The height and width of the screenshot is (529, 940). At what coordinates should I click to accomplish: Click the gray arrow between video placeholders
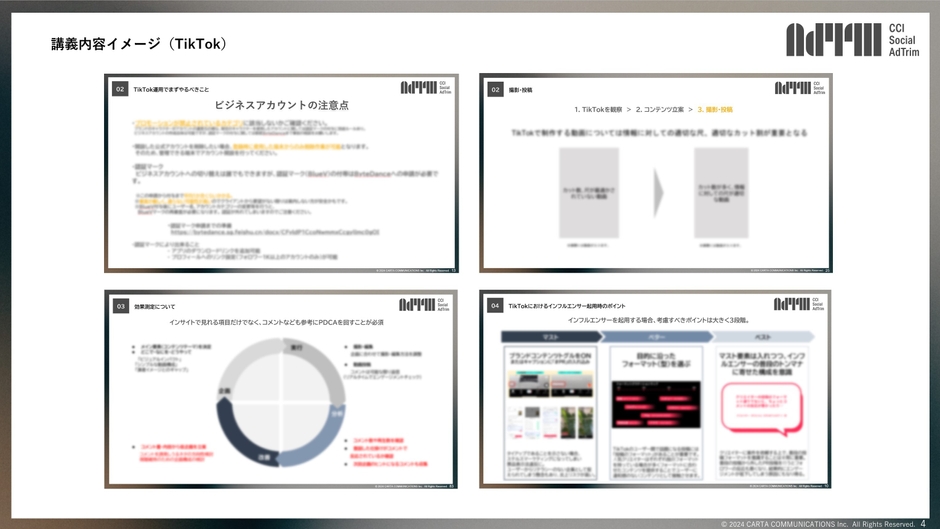tap(658, 193)
